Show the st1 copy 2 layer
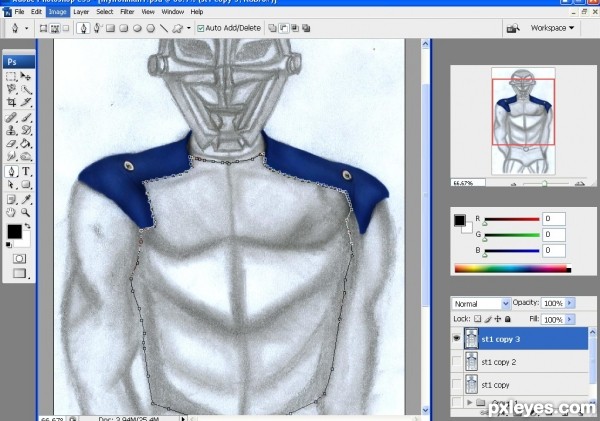The image size is (600, 421). click(457, 361)
